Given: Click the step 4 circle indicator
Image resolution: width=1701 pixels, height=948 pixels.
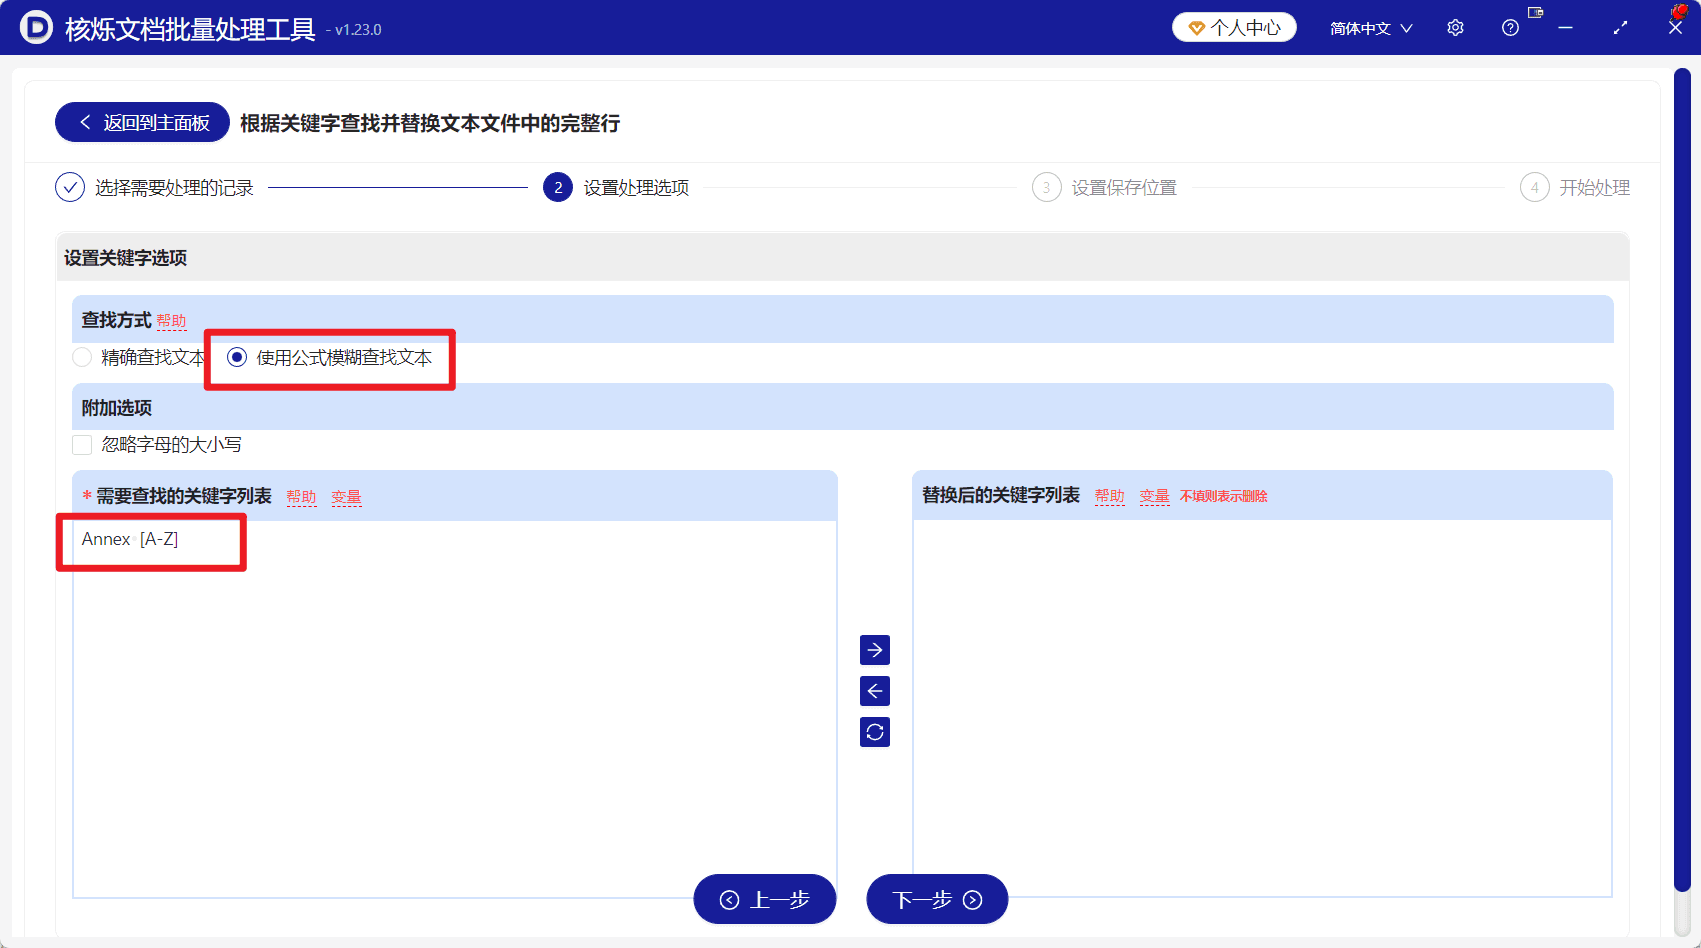Looking at the screenshot, I should (1534, 187).
